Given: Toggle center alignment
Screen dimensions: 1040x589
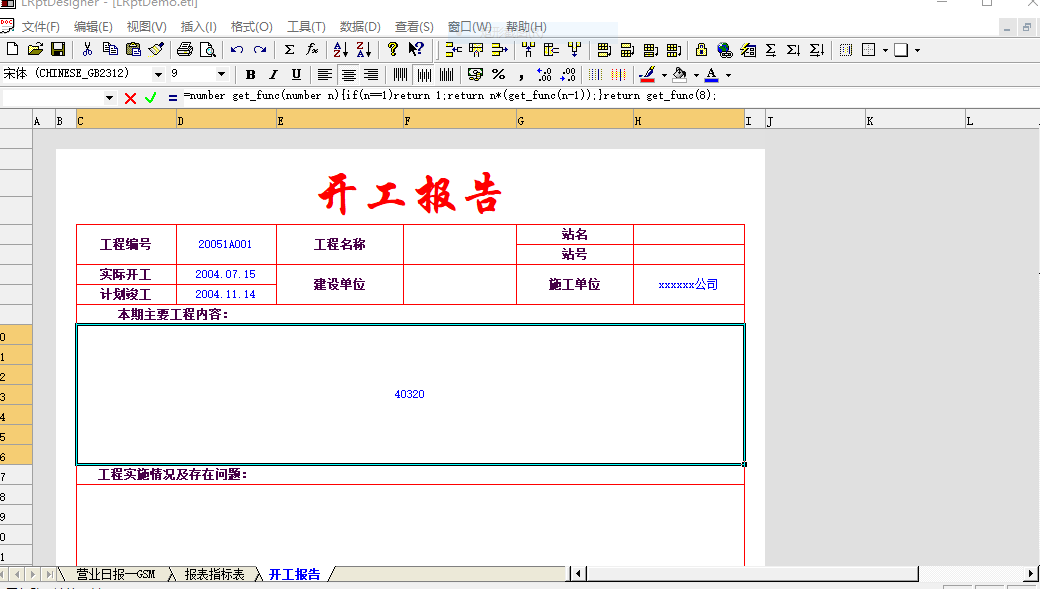Looking at the screenshot, I should point(348,74).
